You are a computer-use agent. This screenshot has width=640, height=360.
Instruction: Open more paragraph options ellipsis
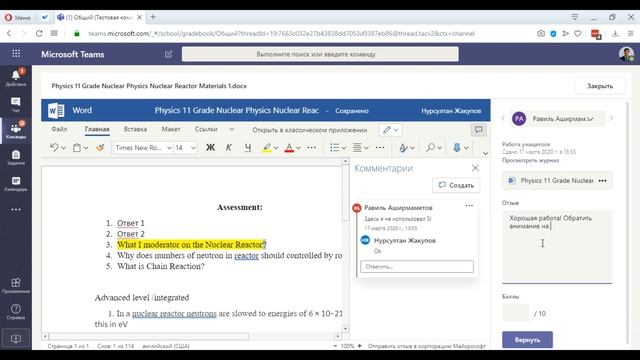(380, 147)
